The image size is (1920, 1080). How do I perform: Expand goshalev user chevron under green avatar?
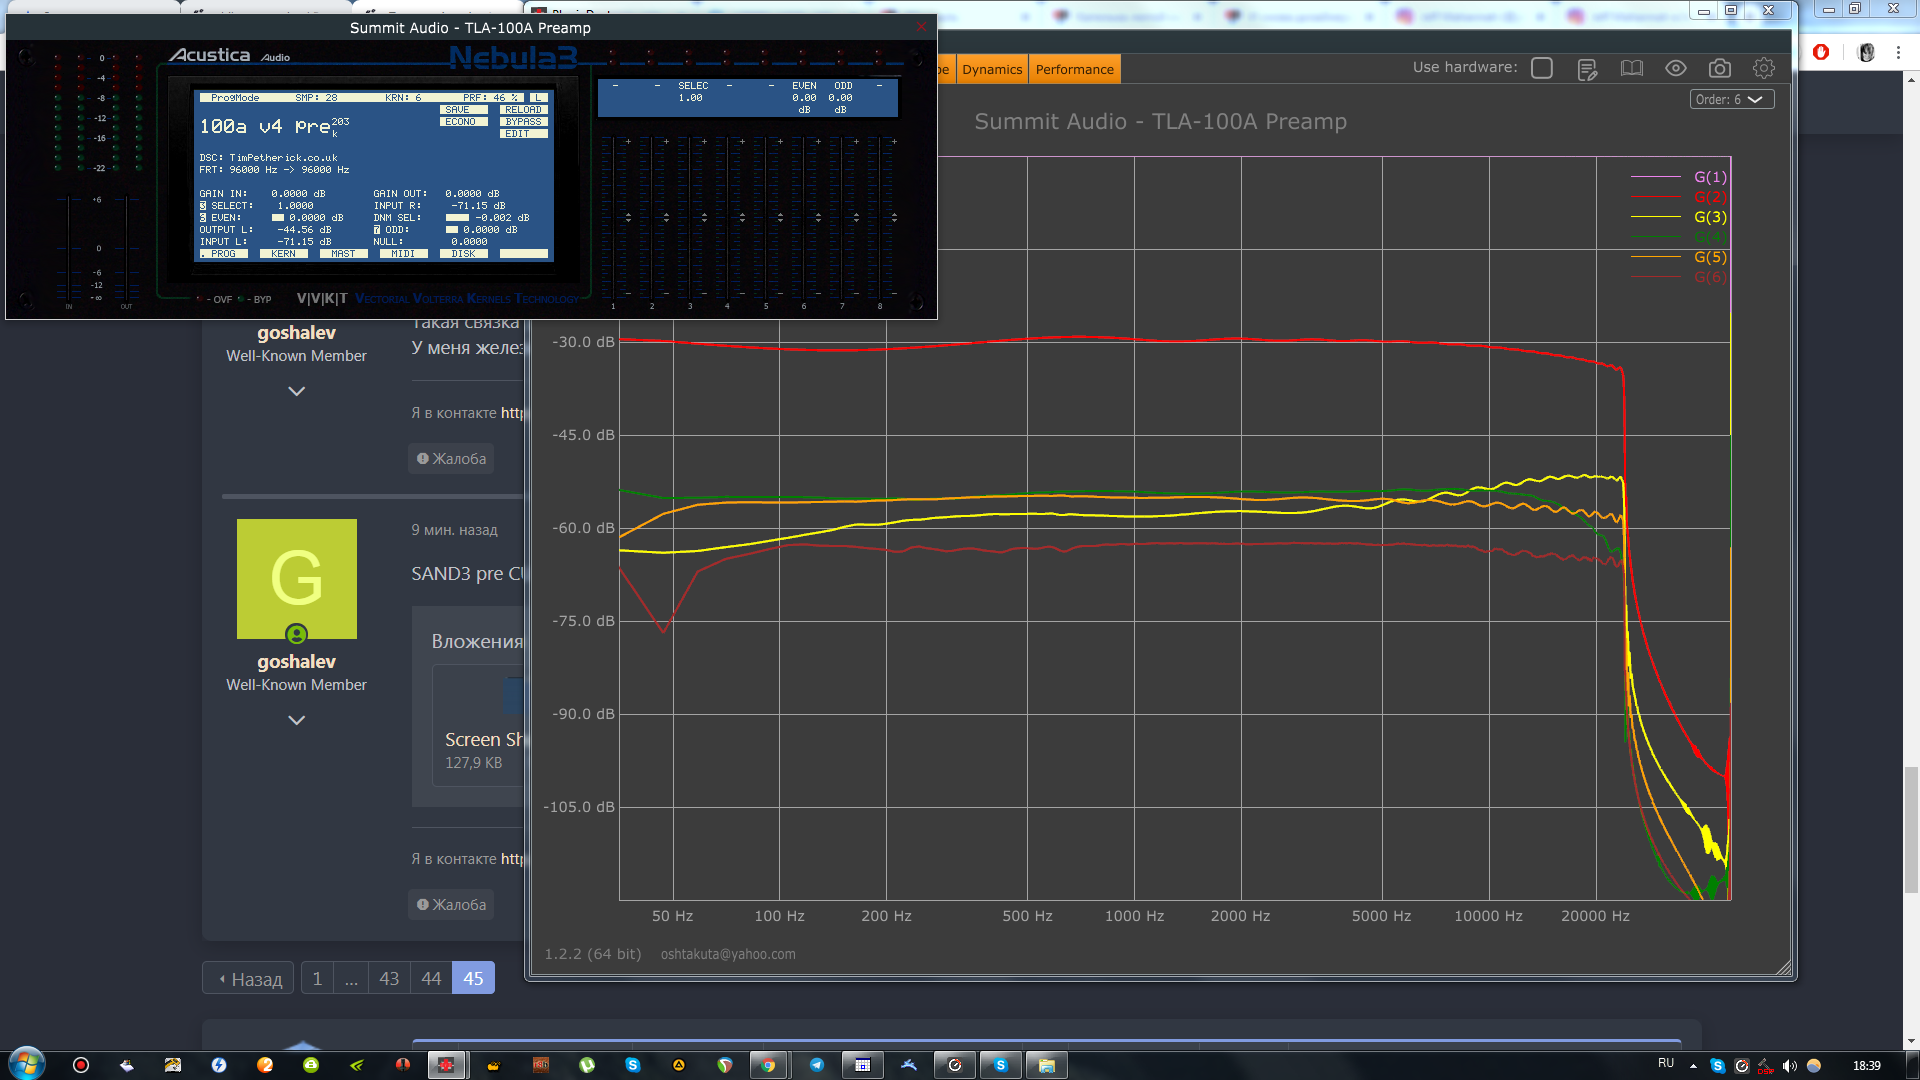[x=296, y=720]
